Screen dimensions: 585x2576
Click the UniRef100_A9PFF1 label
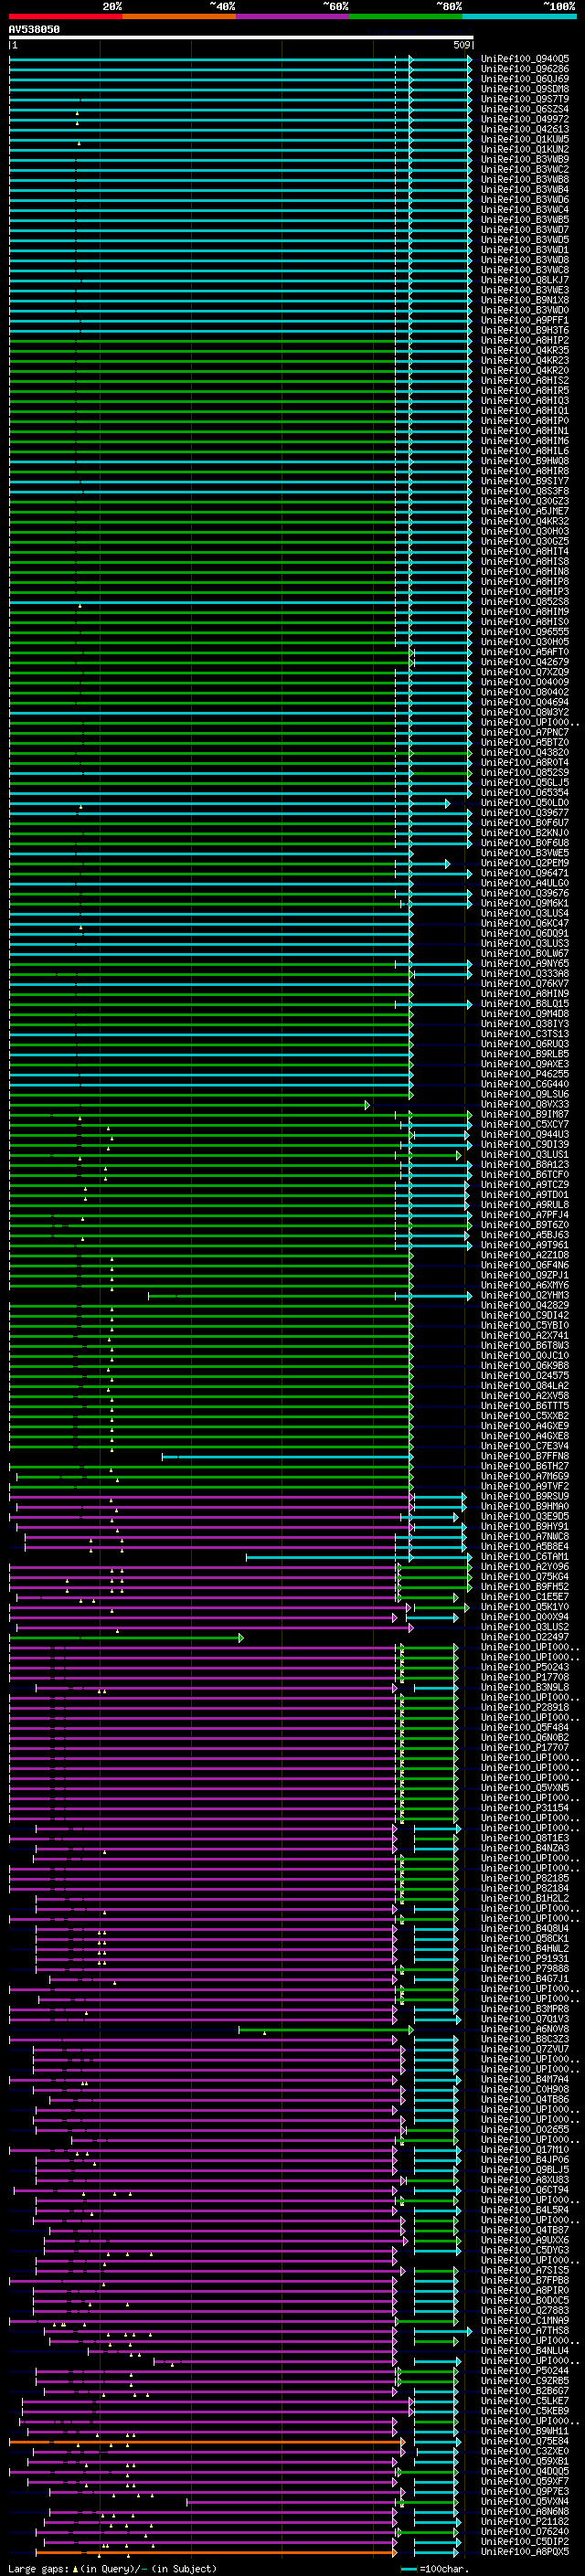click(525, 320)
